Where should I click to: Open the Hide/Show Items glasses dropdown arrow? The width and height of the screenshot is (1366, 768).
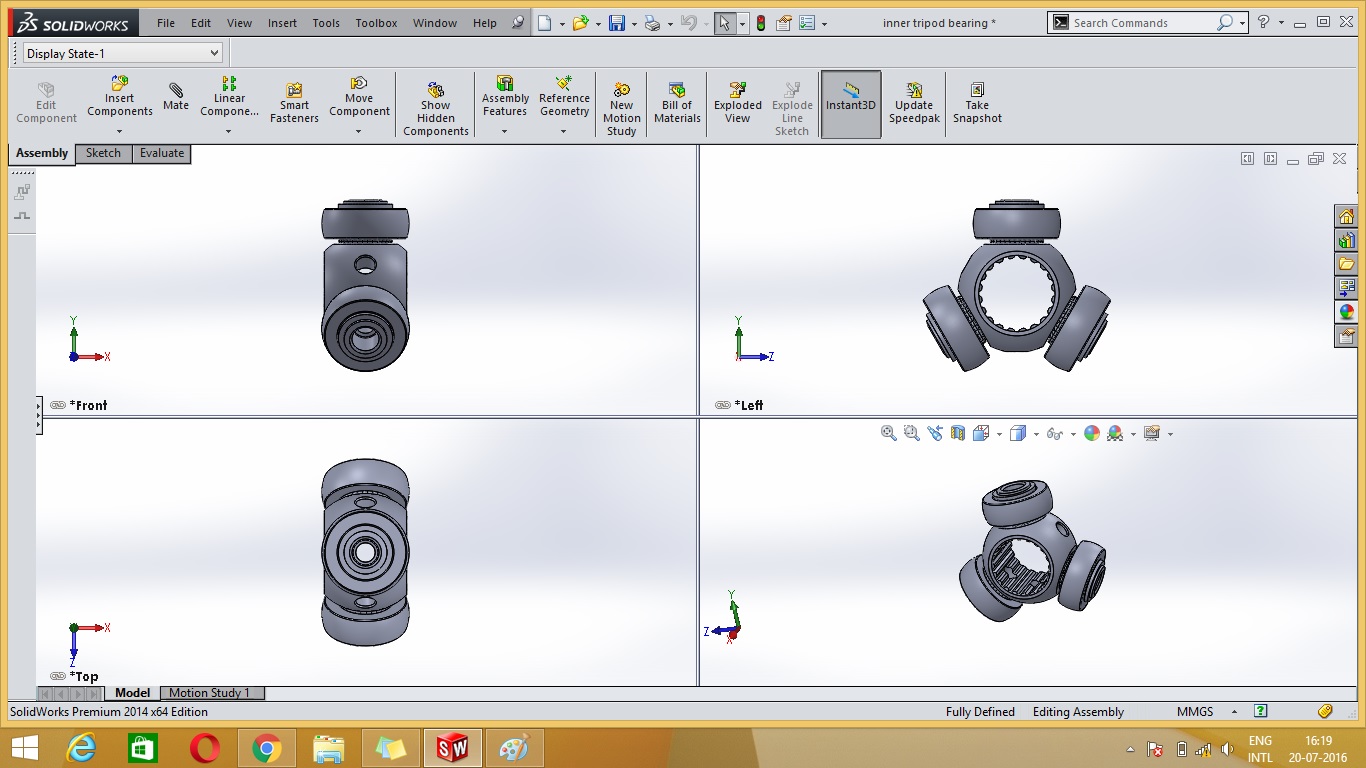[1073, 434]
